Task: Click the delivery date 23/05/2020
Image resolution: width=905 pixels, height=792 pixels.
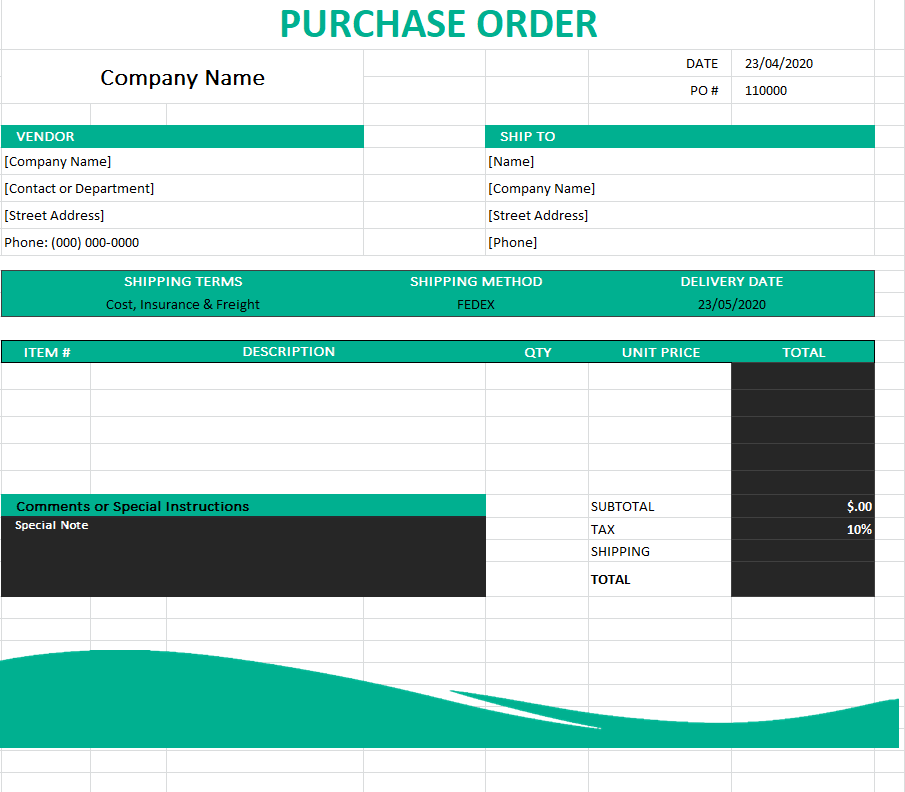Action: (x=732, y=304)
